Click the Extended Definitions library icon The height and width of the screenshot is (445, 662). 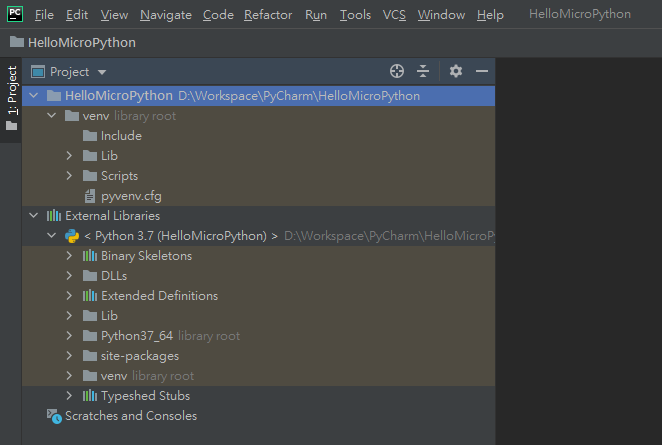click(90, 296)
